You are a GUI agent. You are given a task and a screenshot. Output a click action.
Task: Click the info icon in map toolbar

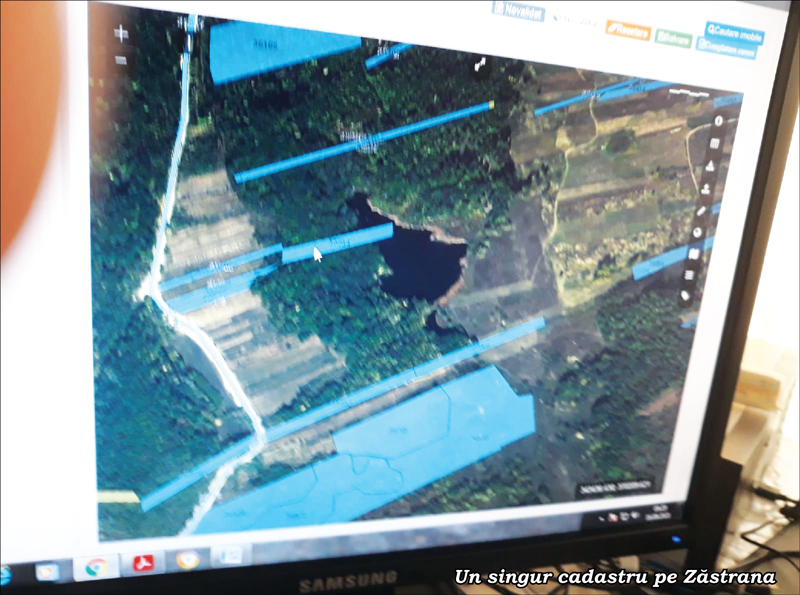click(x=720, y=122)
